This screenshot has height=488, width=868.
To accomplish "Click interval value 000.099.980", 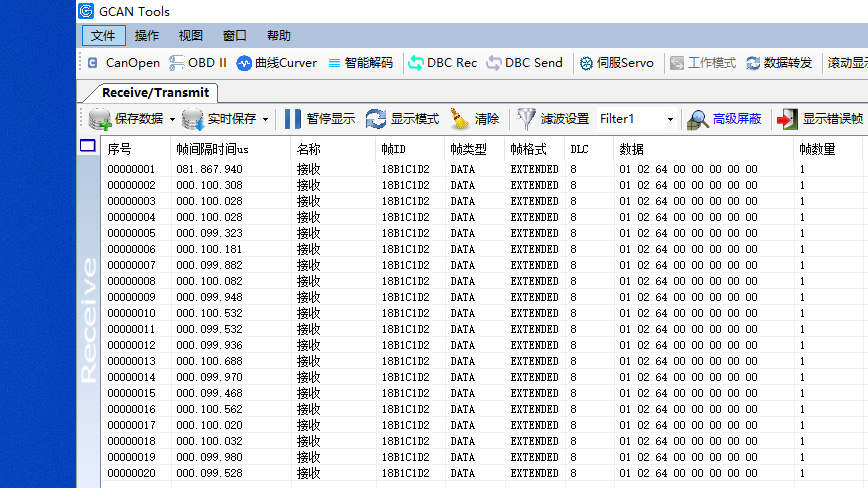I will (209, 458).
